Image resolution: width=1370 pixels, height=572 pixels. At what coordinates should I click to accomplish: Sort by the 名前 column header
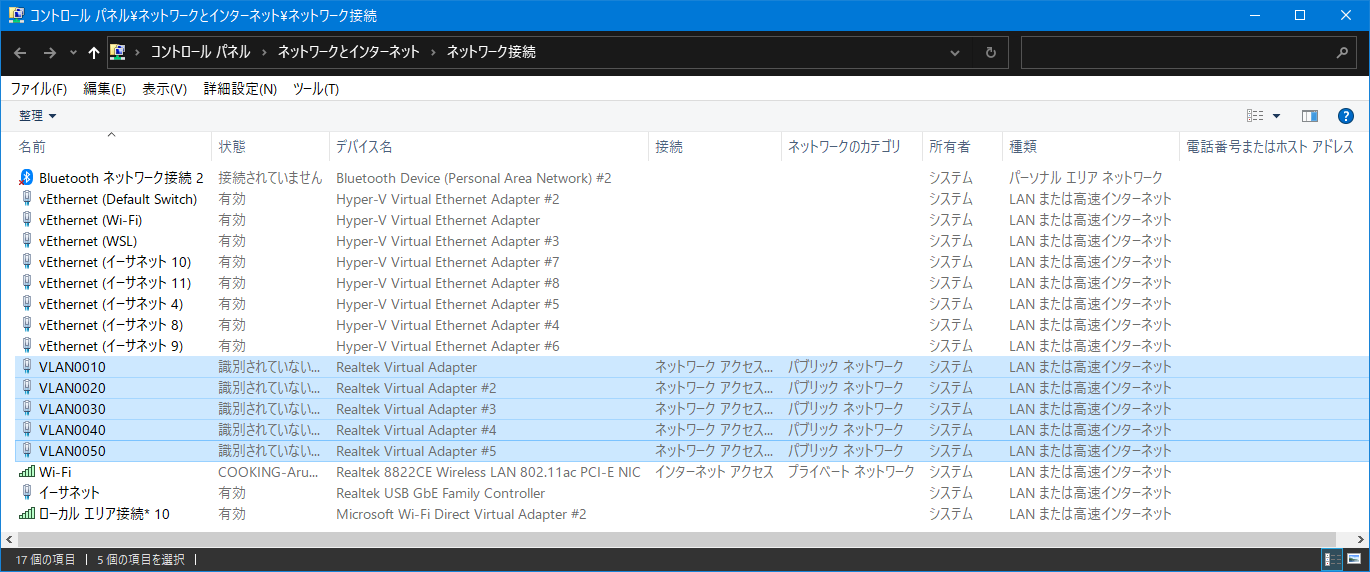pos(113,147)
